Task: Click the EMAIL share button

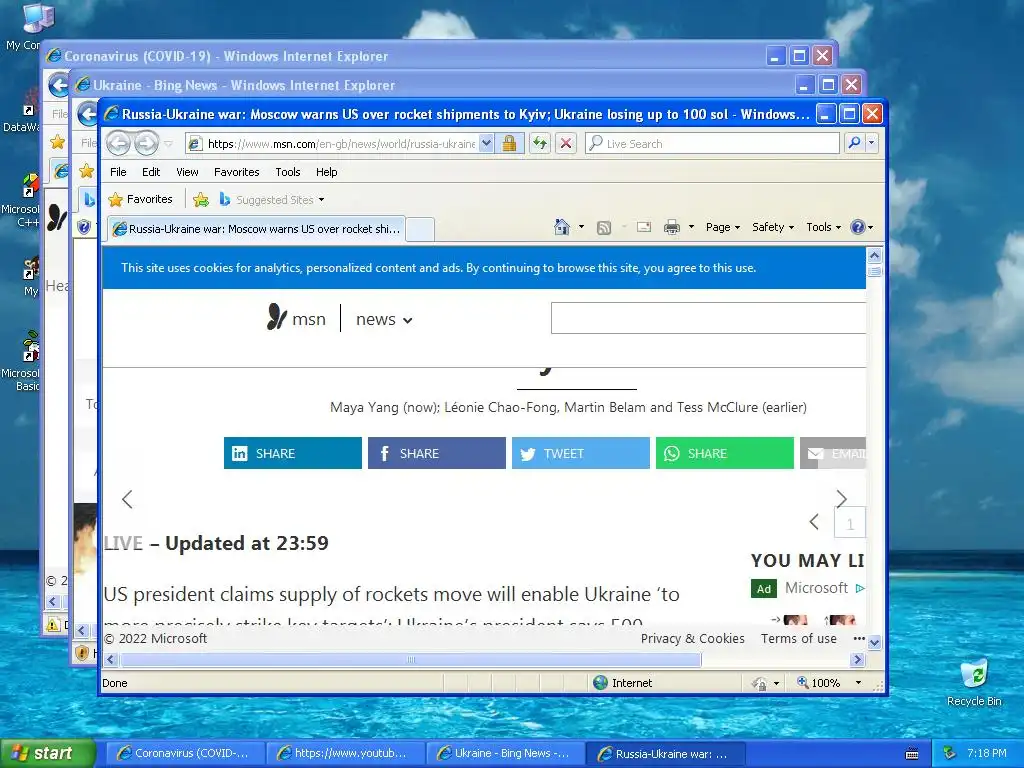Action: click(833, 453)
